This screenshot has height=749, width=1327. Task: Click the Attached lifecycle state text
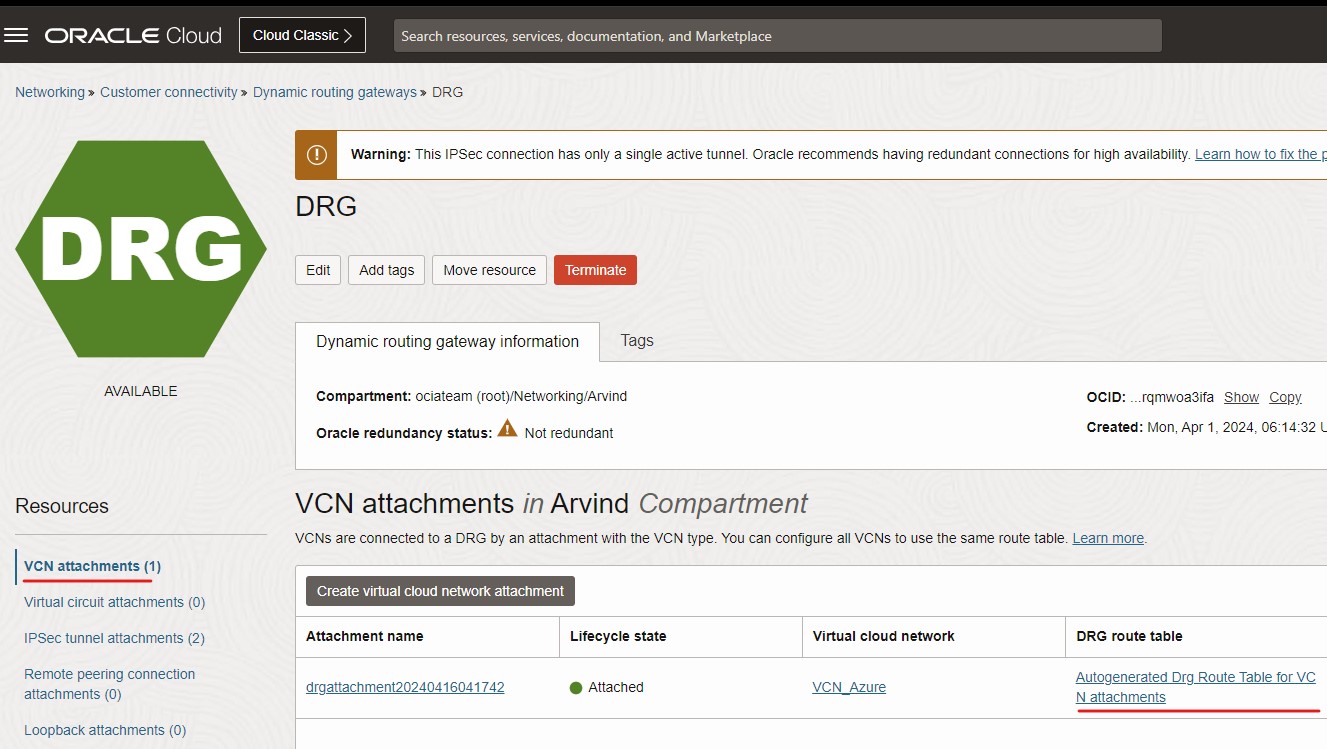click(616, 688)
